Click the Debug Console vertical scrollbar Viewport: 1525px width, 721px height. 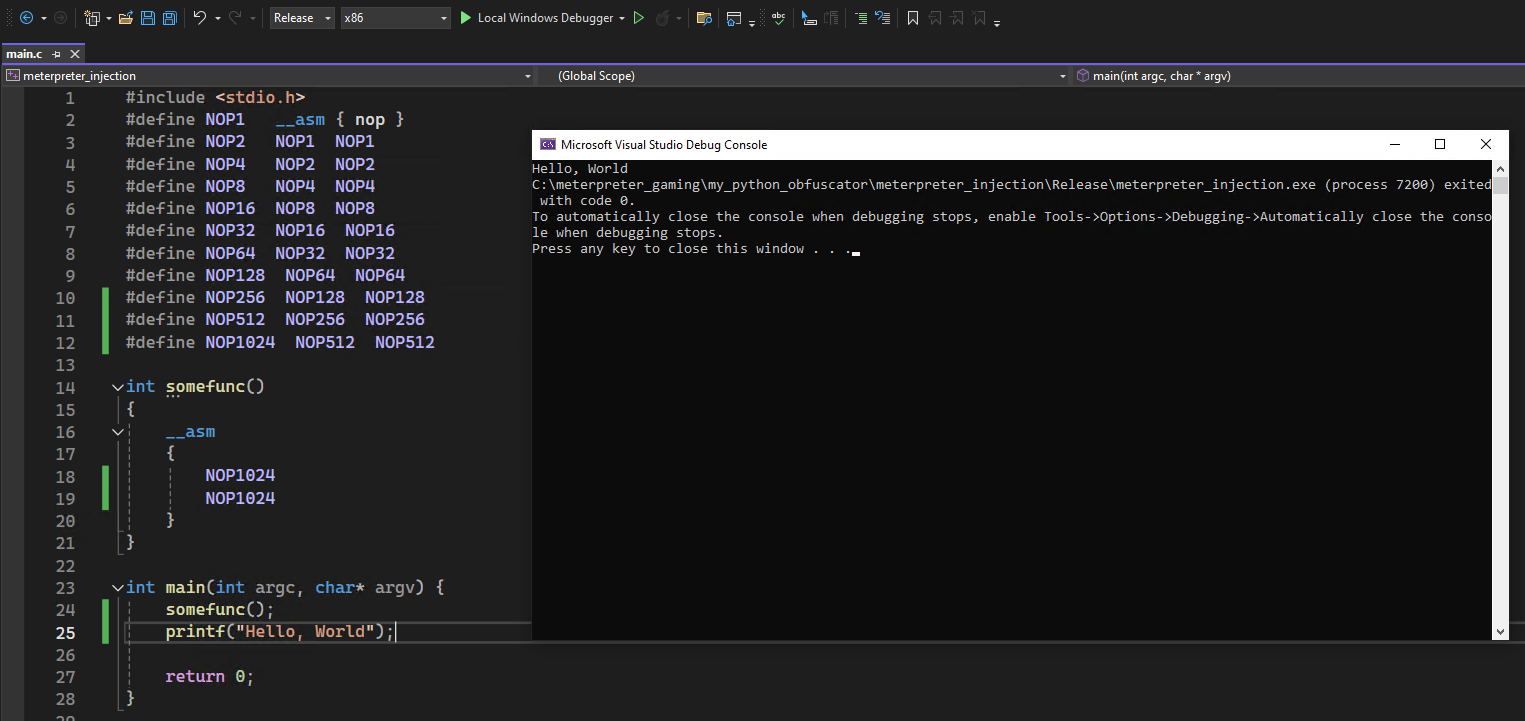click(1500, 400)
